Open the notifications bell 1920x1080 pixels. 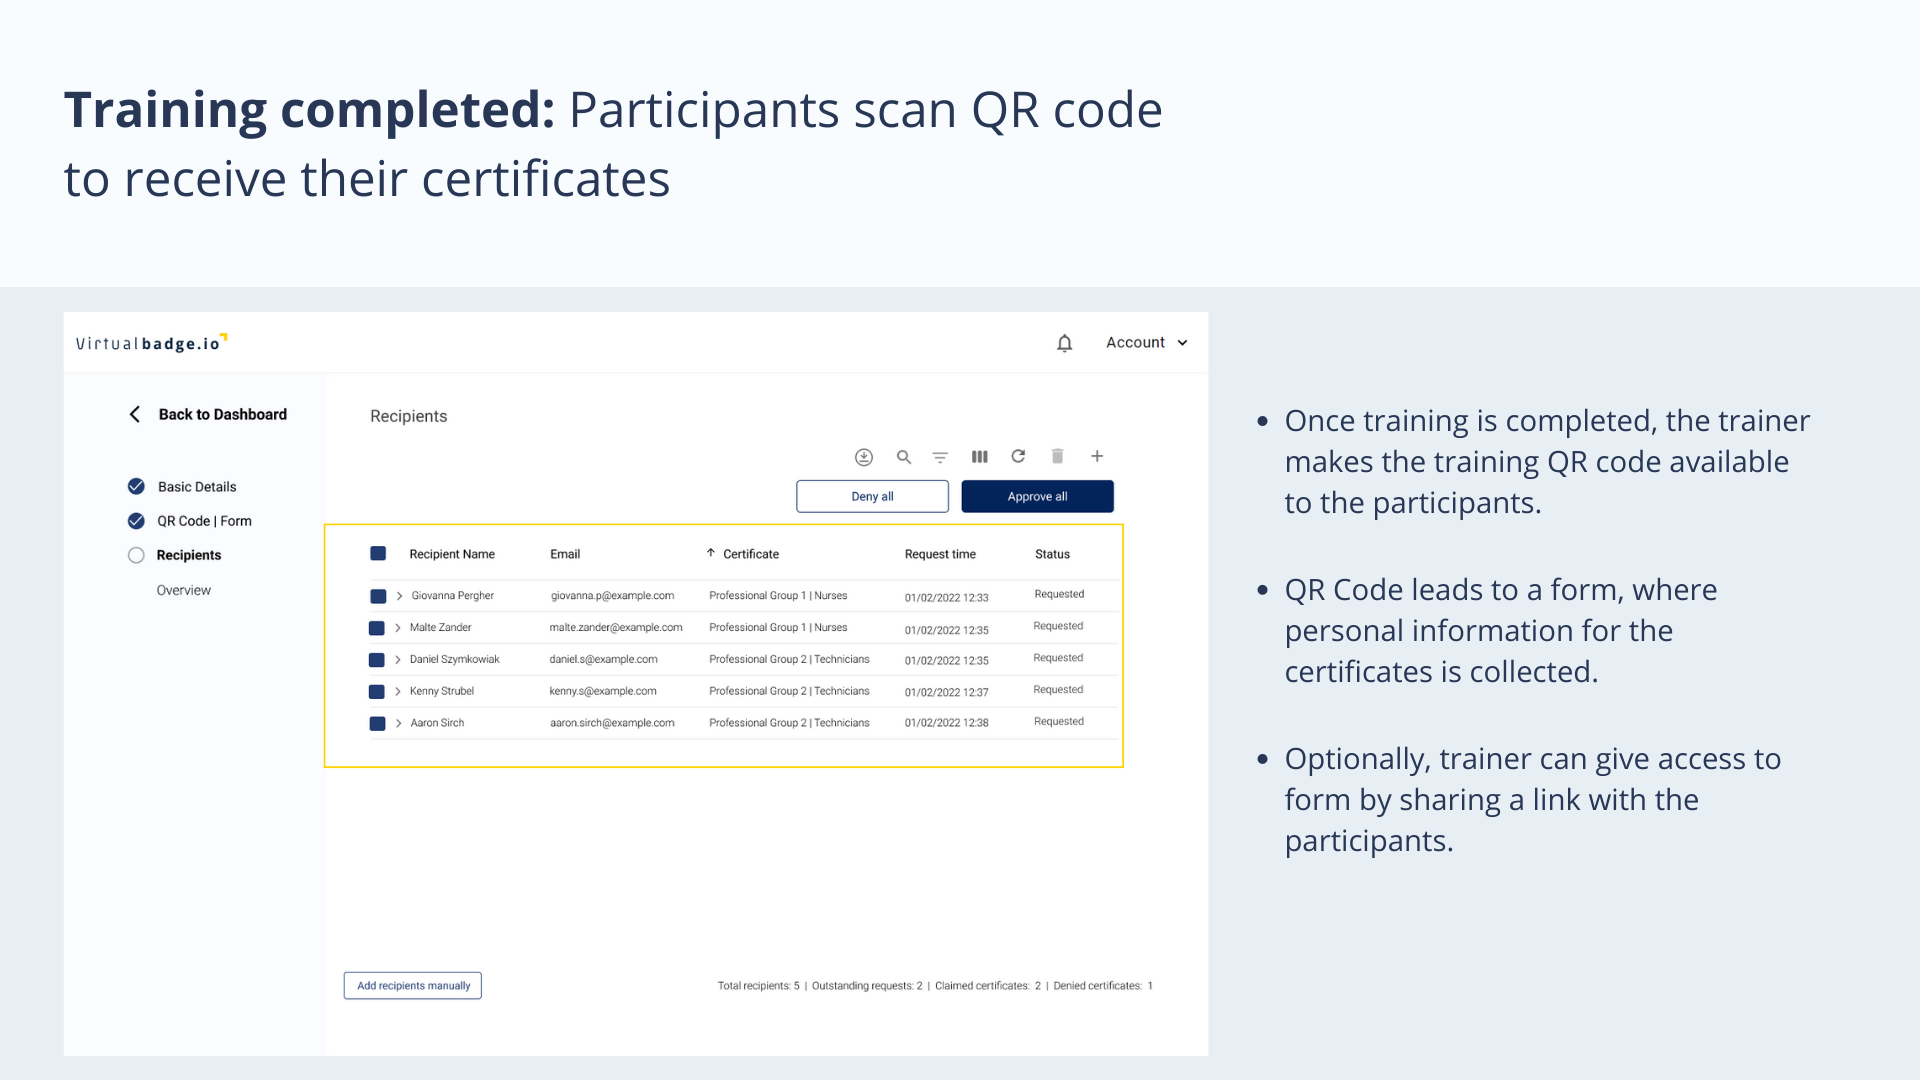(1064, 343)
